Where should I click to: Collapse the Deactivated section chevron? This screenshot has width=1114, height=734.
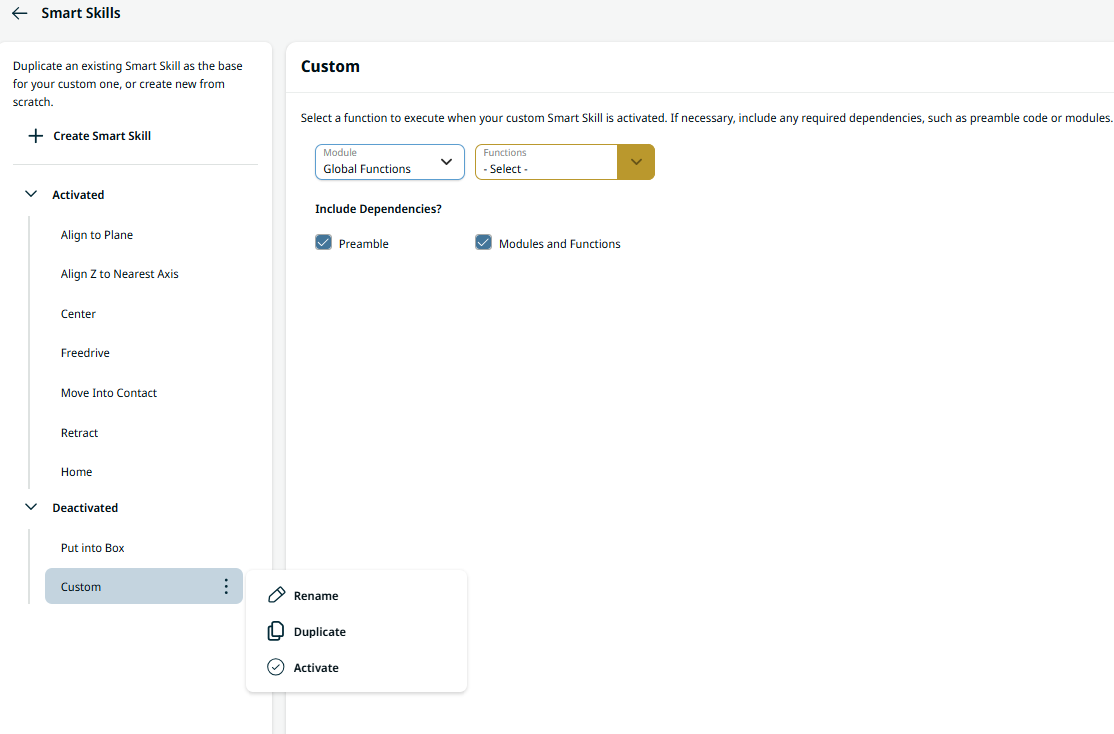[31, 508]
